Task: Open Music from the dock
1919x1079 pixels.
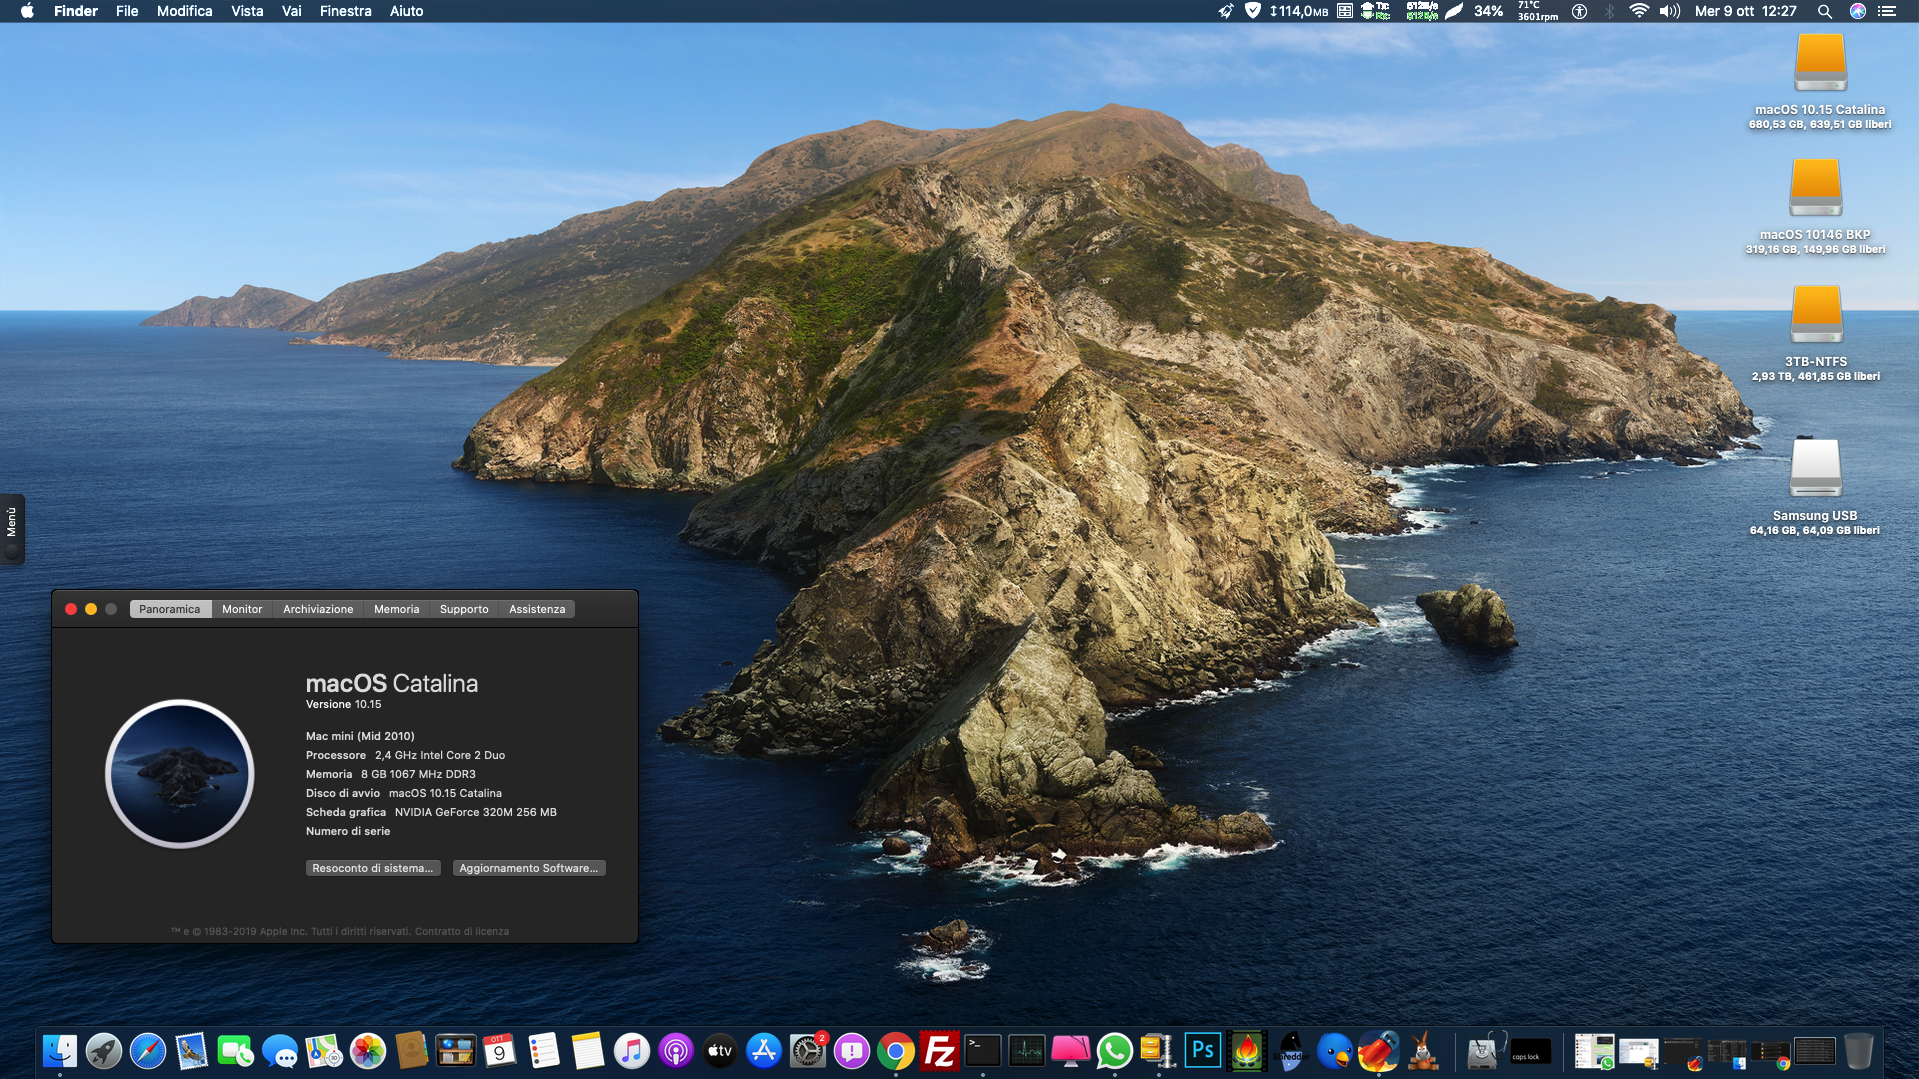Action: click(x=631, y=1051)
